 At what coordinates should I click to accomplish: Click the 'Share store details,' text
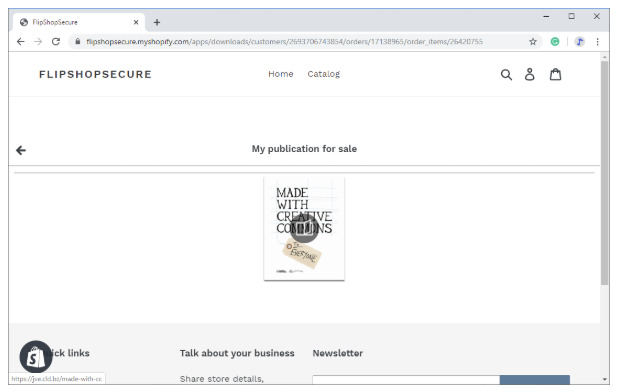click(222, 379)
